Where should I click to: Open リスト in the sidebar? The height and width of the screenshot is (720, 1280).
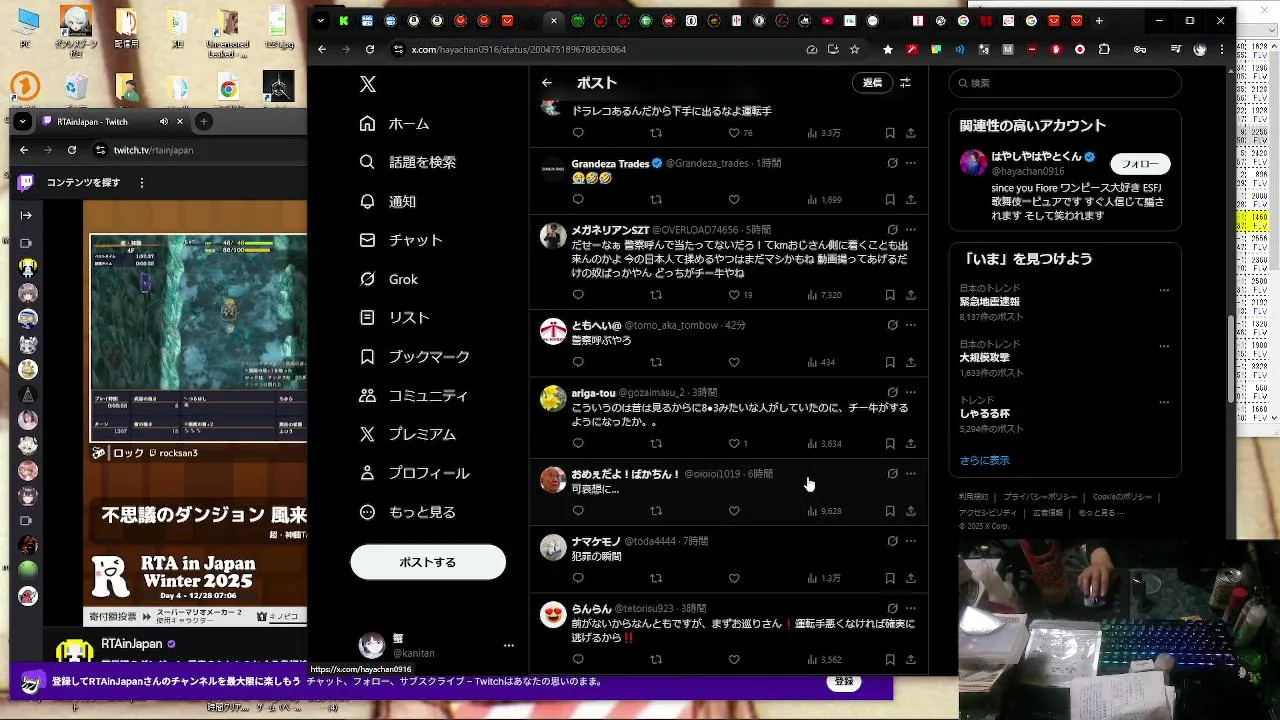click(x=394, y=318)
